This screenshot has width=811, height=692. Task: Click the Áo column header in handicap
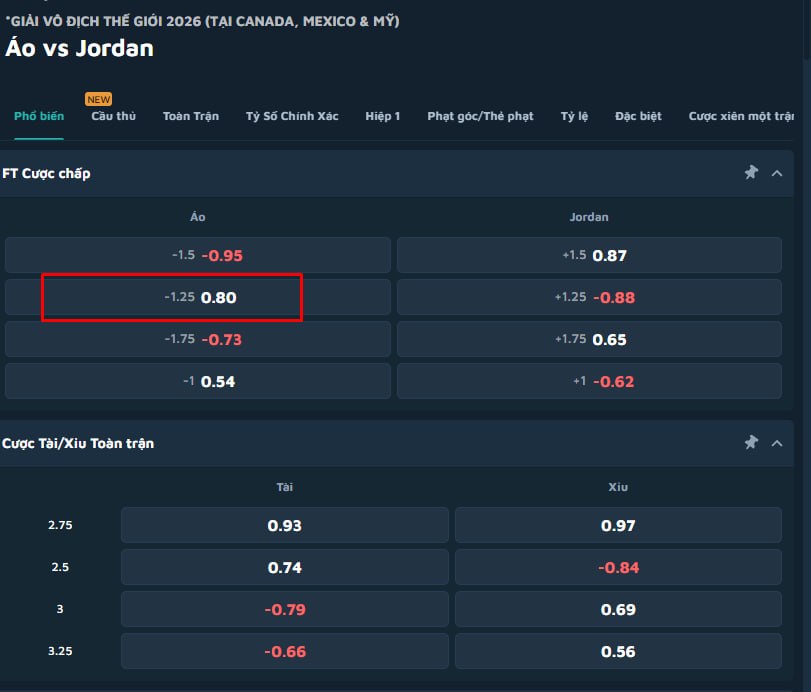pos(198,217)
